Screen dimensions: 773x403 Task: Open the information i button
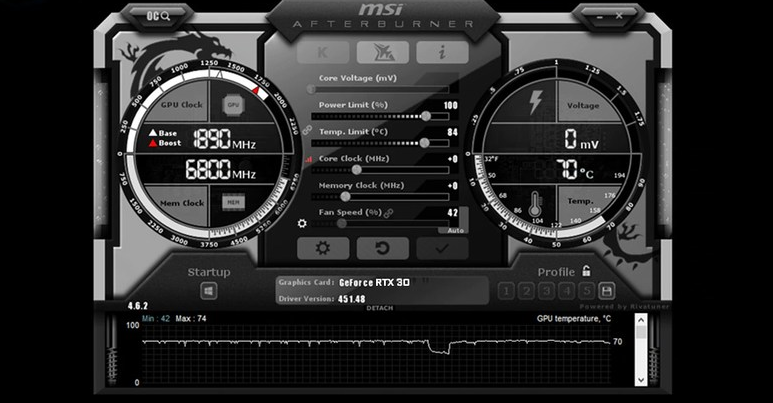(x=442, y=52)
